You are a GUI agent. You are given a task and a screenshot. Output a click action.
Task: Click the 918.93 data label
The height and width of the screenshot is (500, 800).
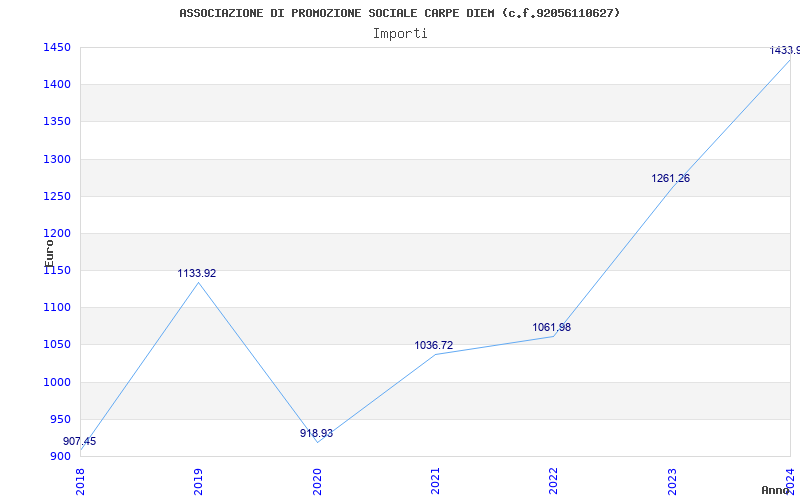click(317, 433)
